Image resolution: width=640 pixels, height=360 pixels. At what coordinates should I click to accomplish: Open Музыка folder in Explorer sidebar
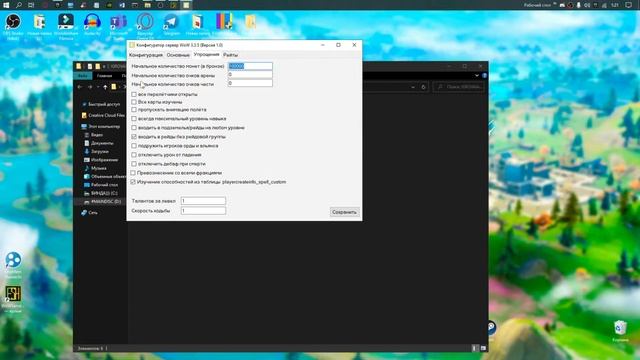[x=95, y=168]
